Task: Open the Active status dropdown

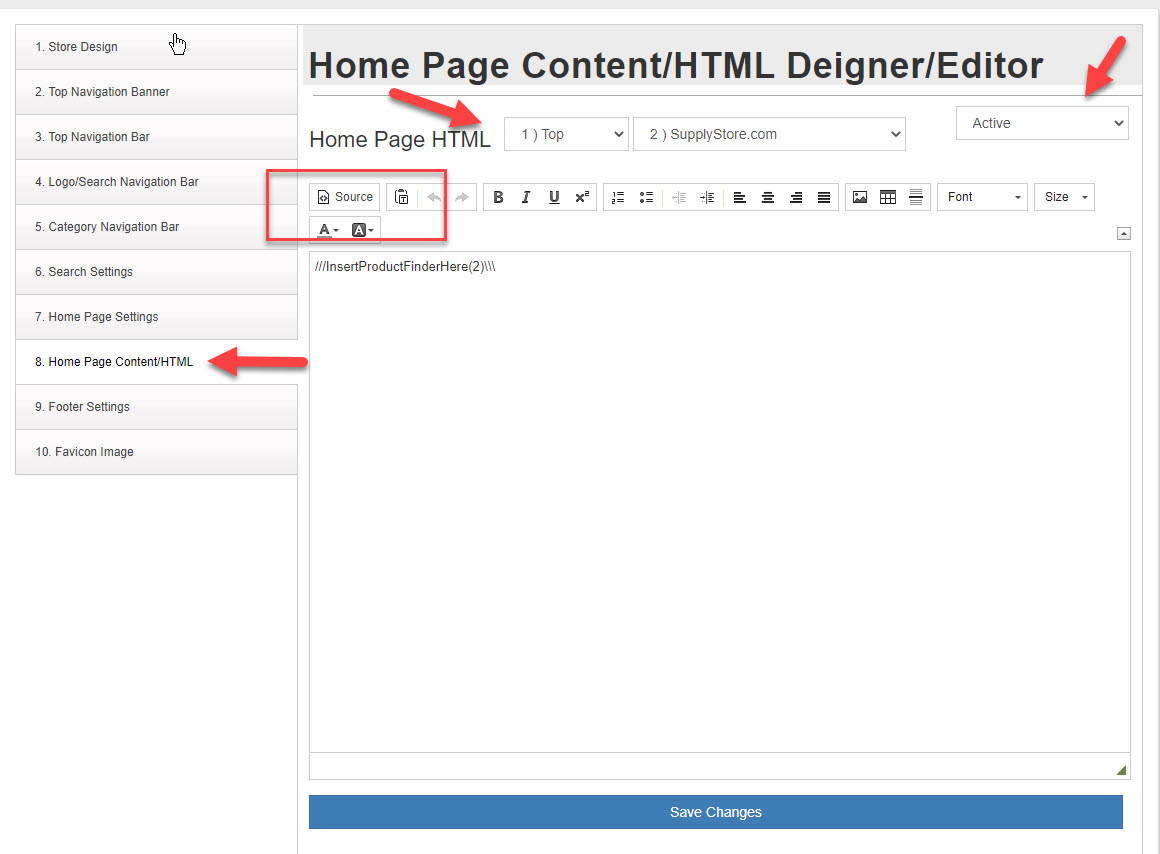Action: [1042, 123]
